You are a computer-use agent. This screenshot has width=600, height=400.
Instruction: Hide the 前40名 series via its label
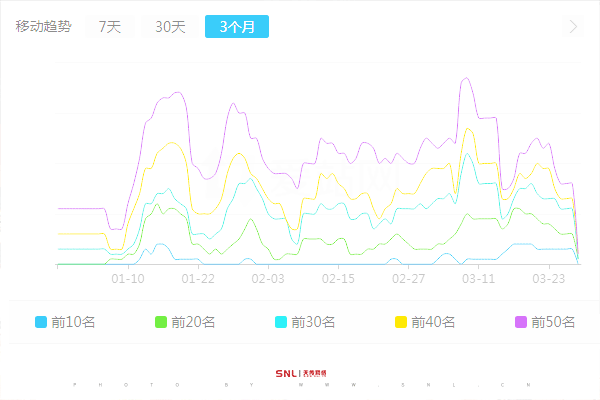[433, 322]
